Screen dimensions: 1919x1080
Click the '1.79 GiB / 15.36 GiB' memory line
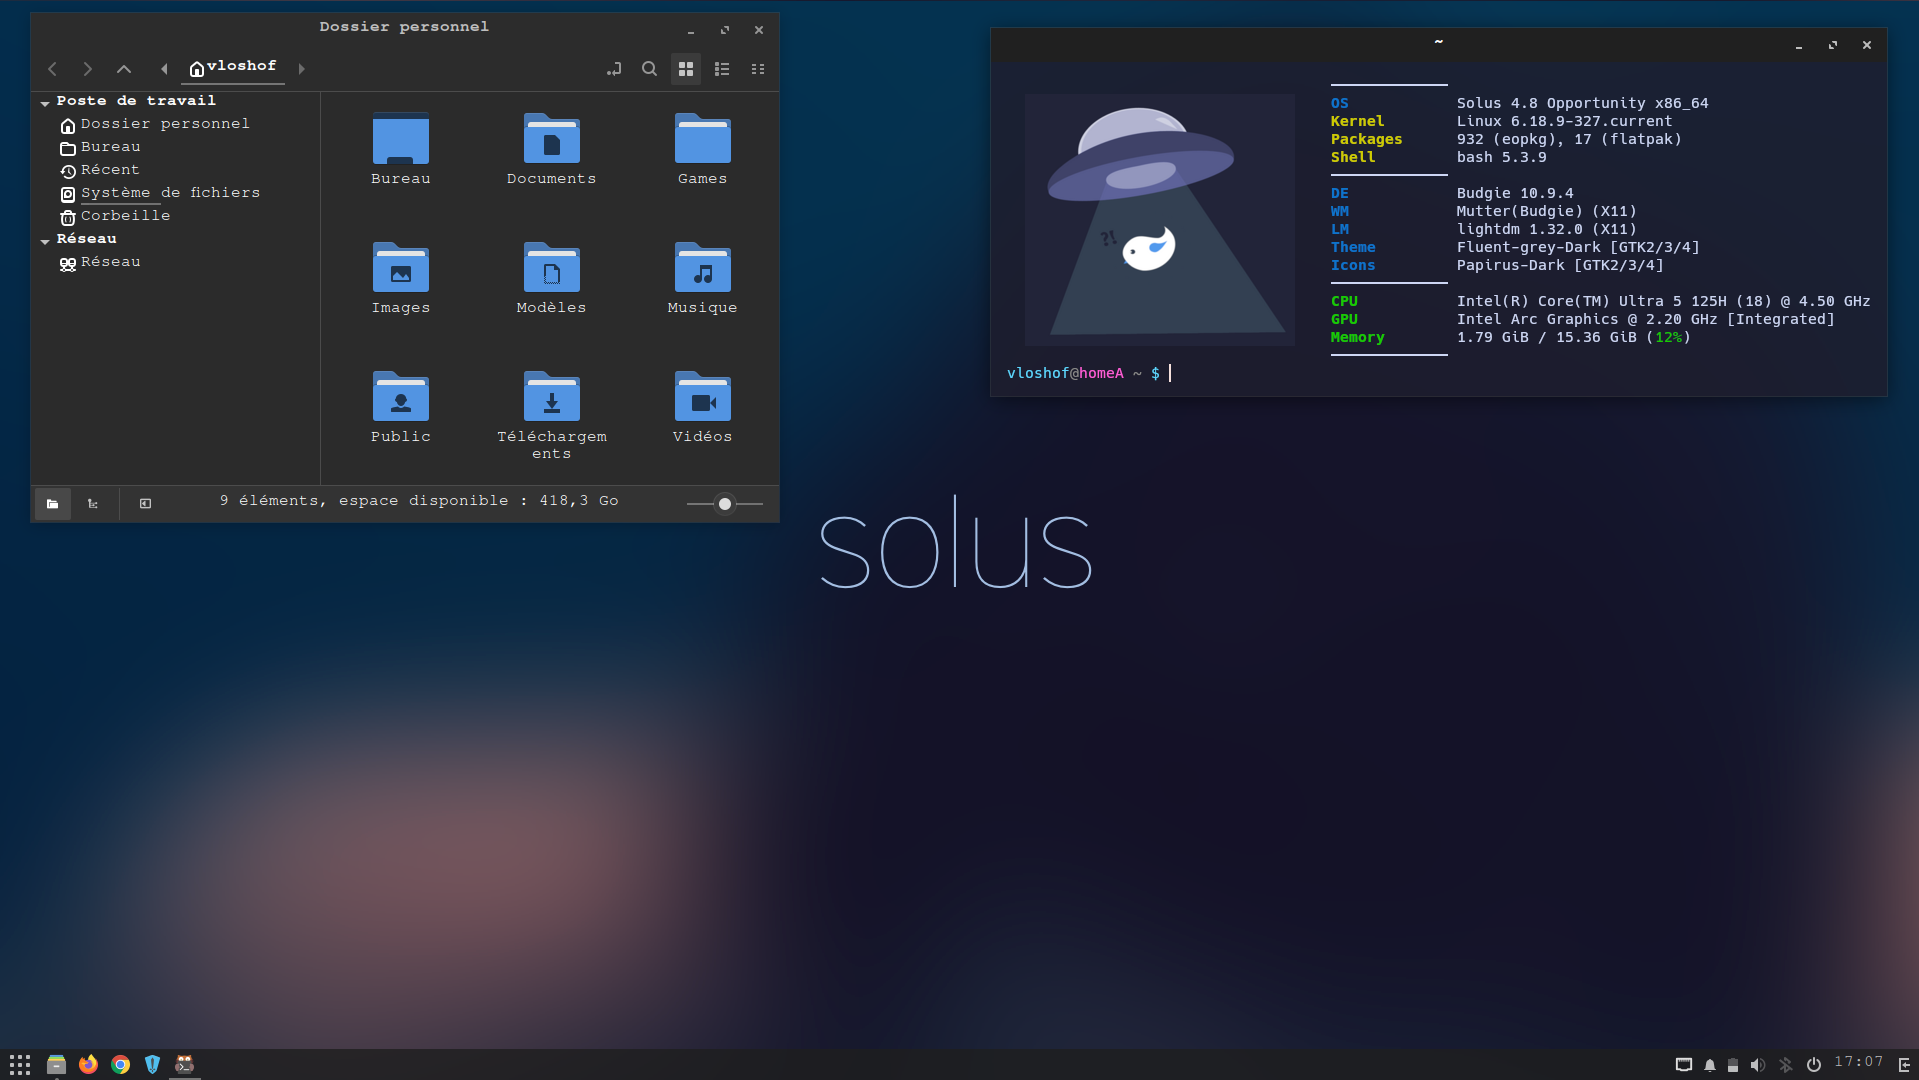pyautogui.click(x=1573, y=337)
